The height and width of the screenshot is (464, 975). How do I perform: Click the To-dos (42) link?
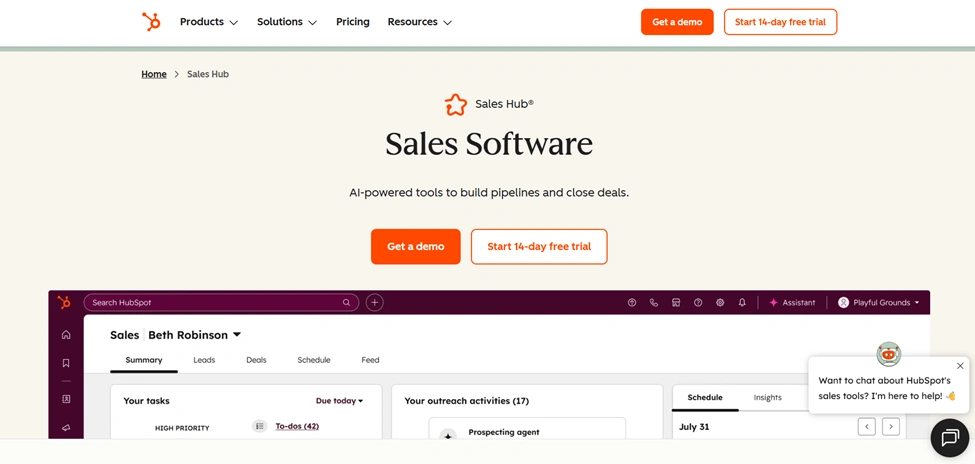click(297, 426)
